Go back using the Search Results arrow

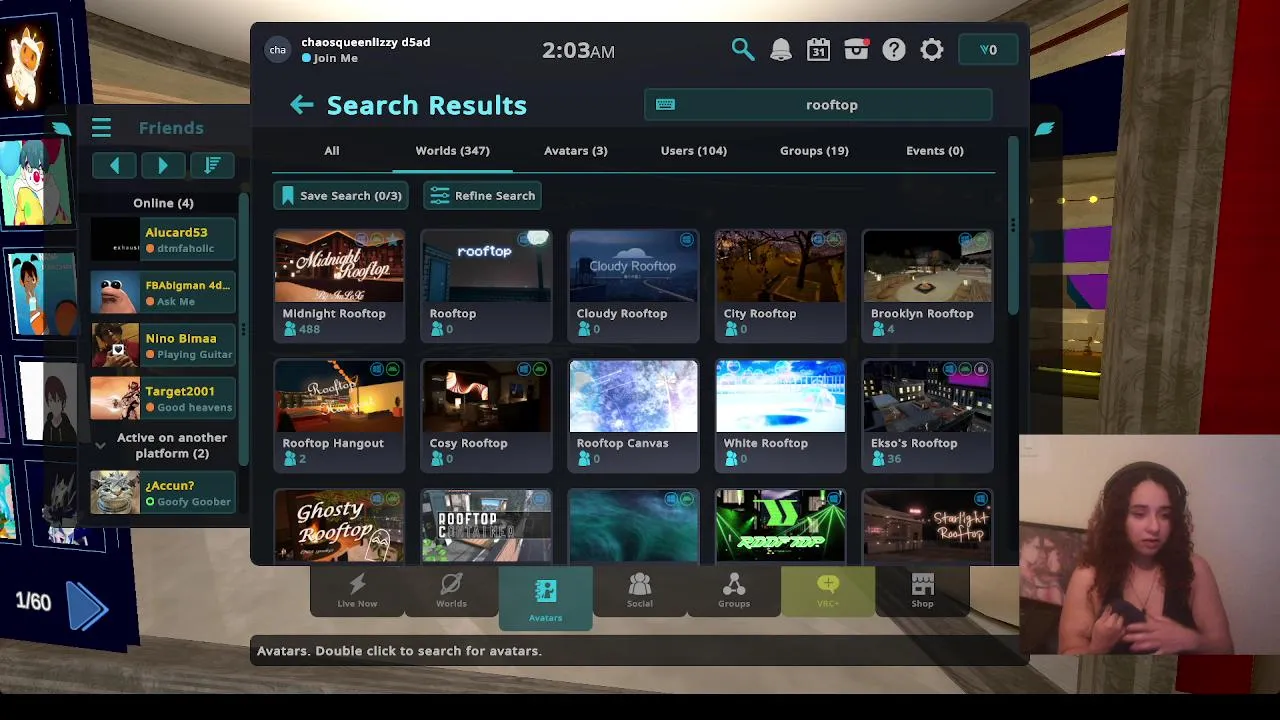(302, 105)
